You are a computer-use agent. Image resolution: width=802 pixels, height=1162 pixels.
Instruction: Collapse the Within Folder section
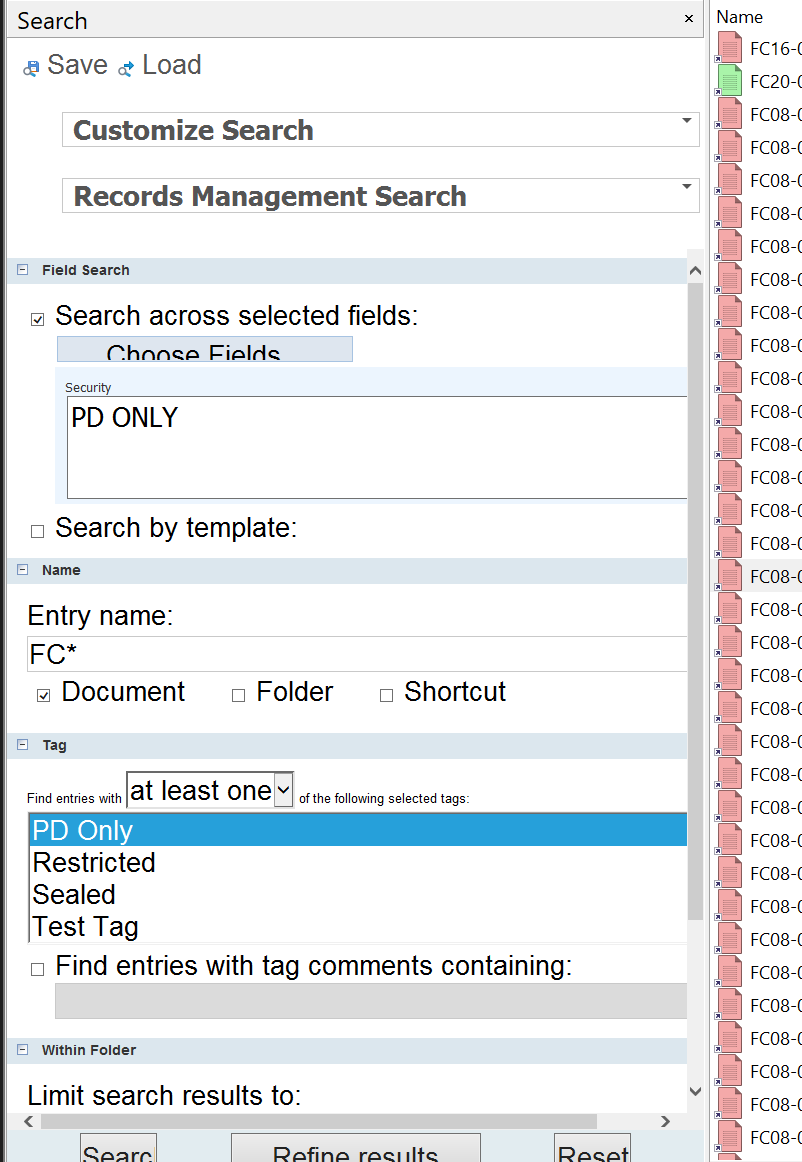coord(22,1050)
